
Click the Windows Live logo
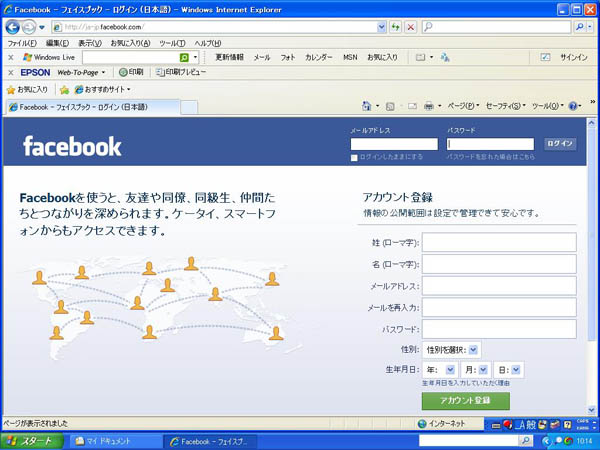point(49,57)
